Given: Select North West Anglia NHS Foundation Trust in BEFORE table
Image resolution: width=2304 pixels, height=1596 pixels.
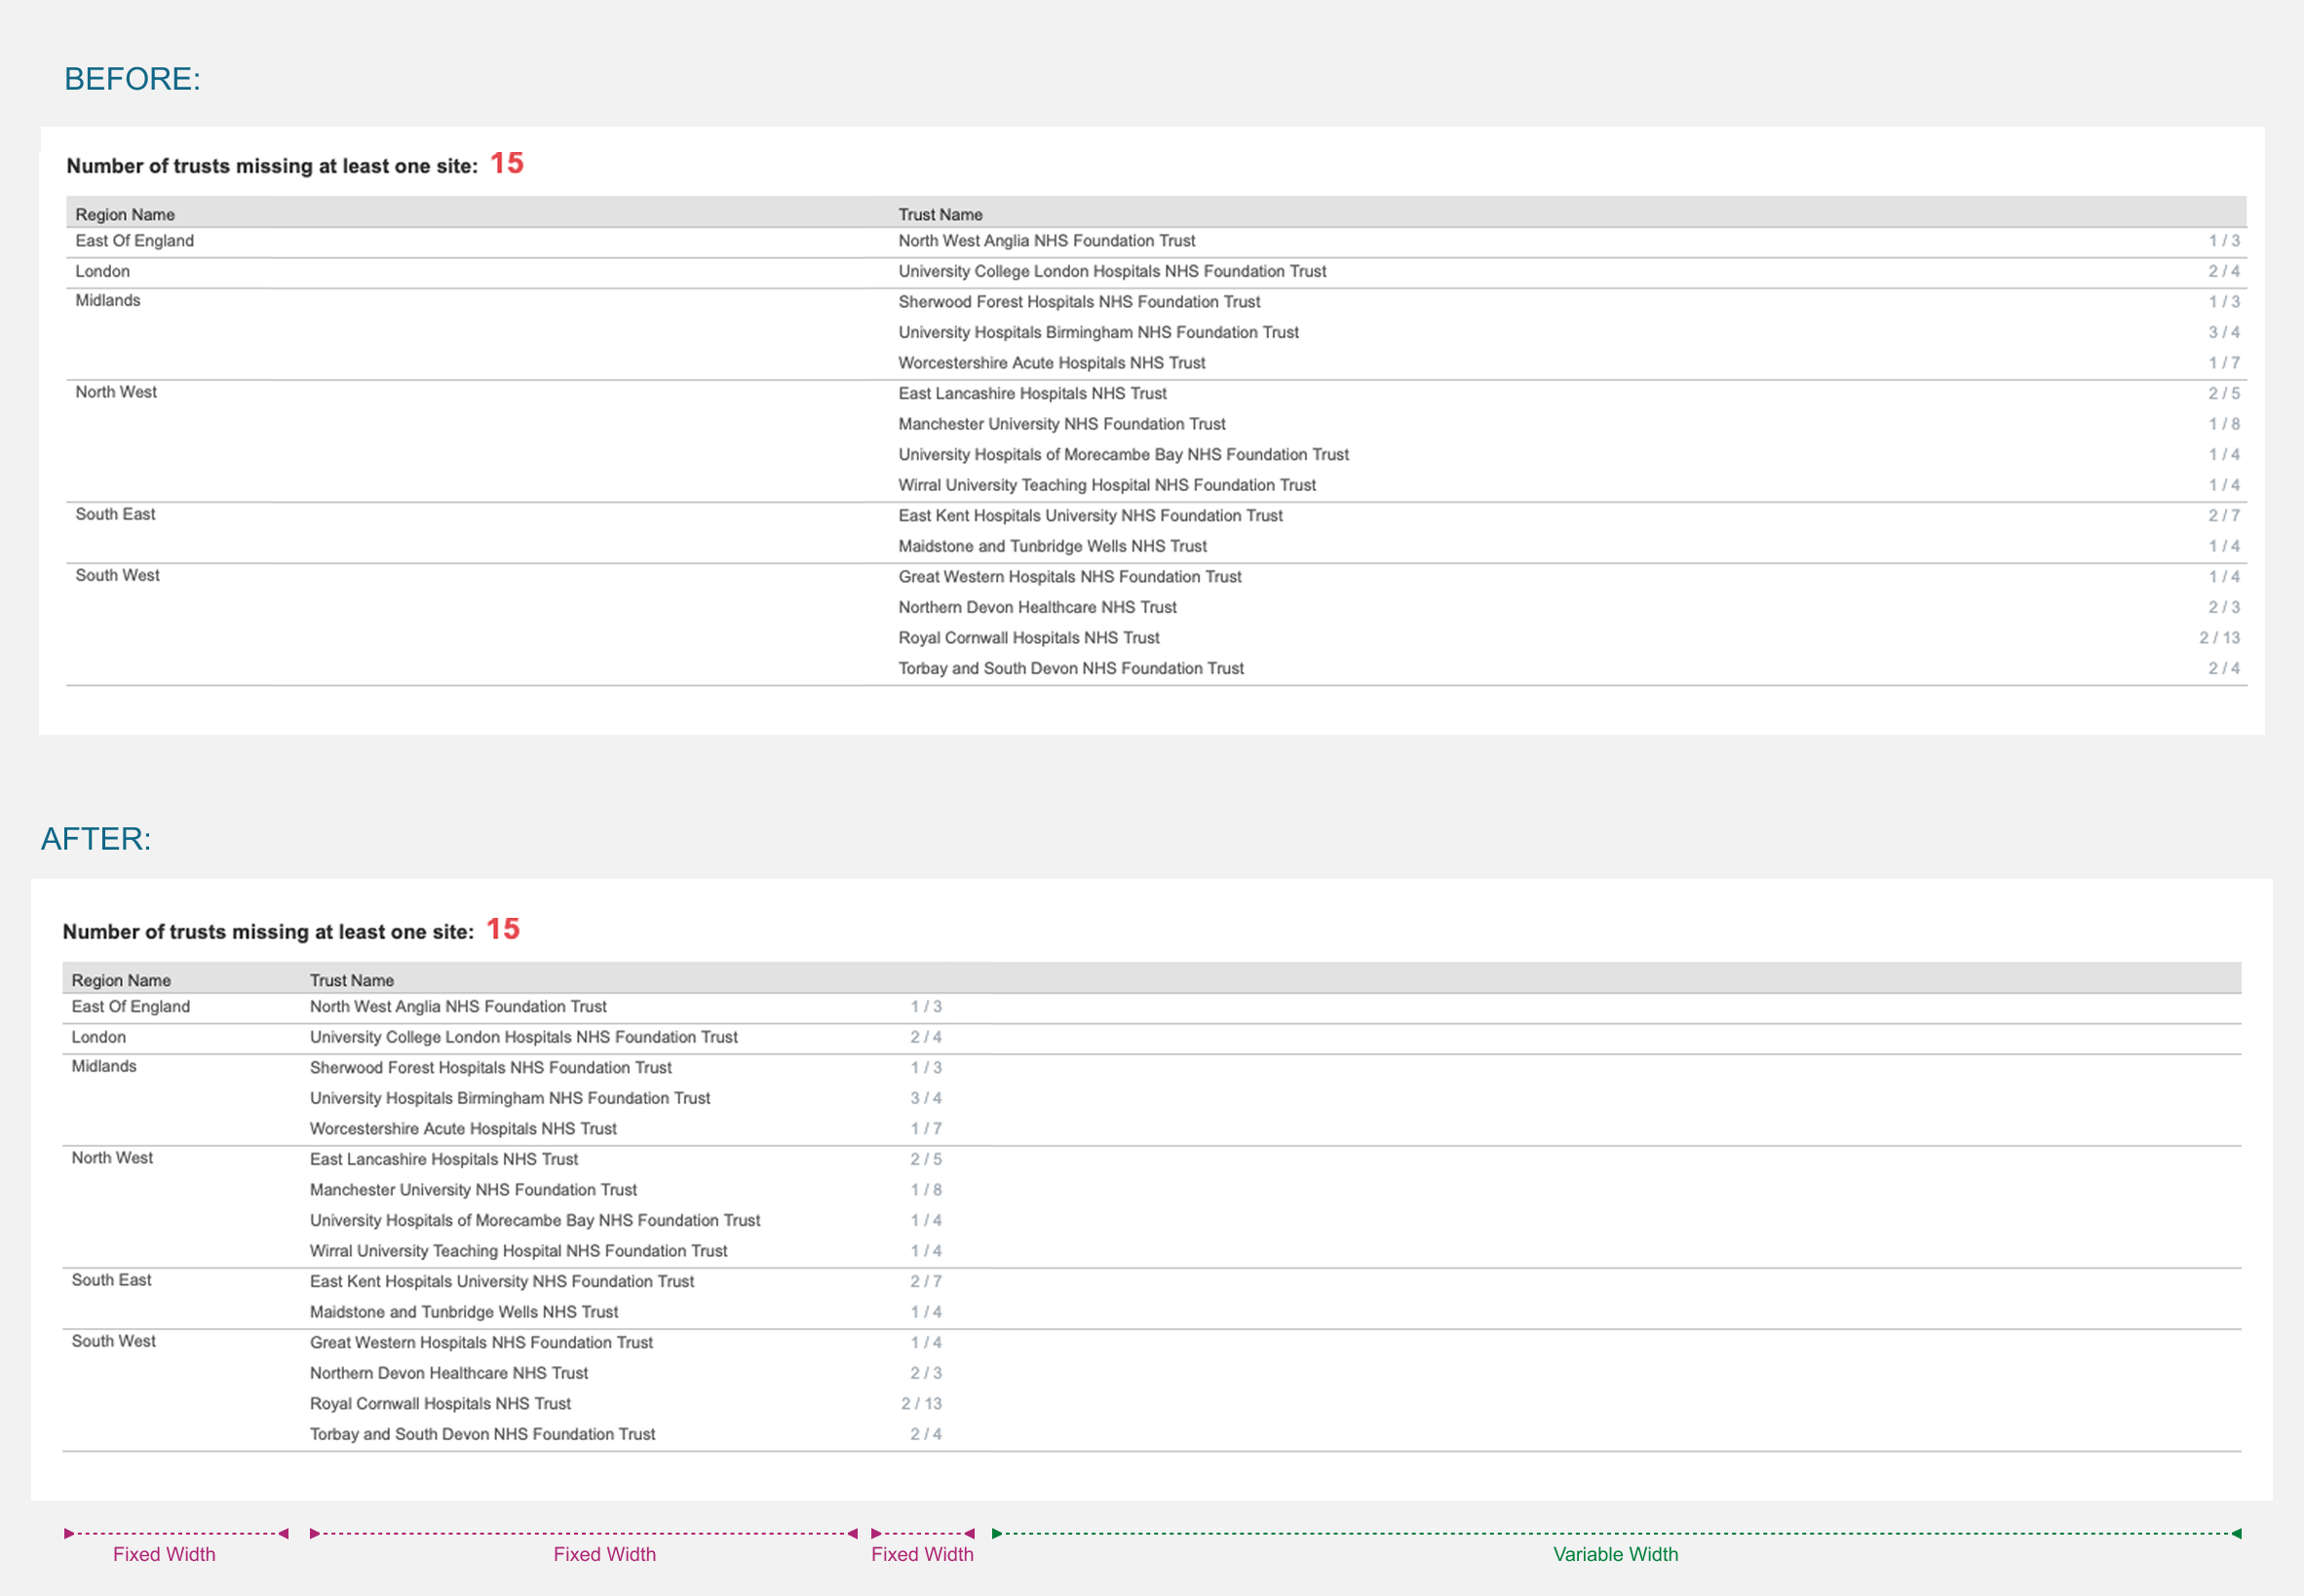Looking at the screenshot, I should coord(1046,241).
